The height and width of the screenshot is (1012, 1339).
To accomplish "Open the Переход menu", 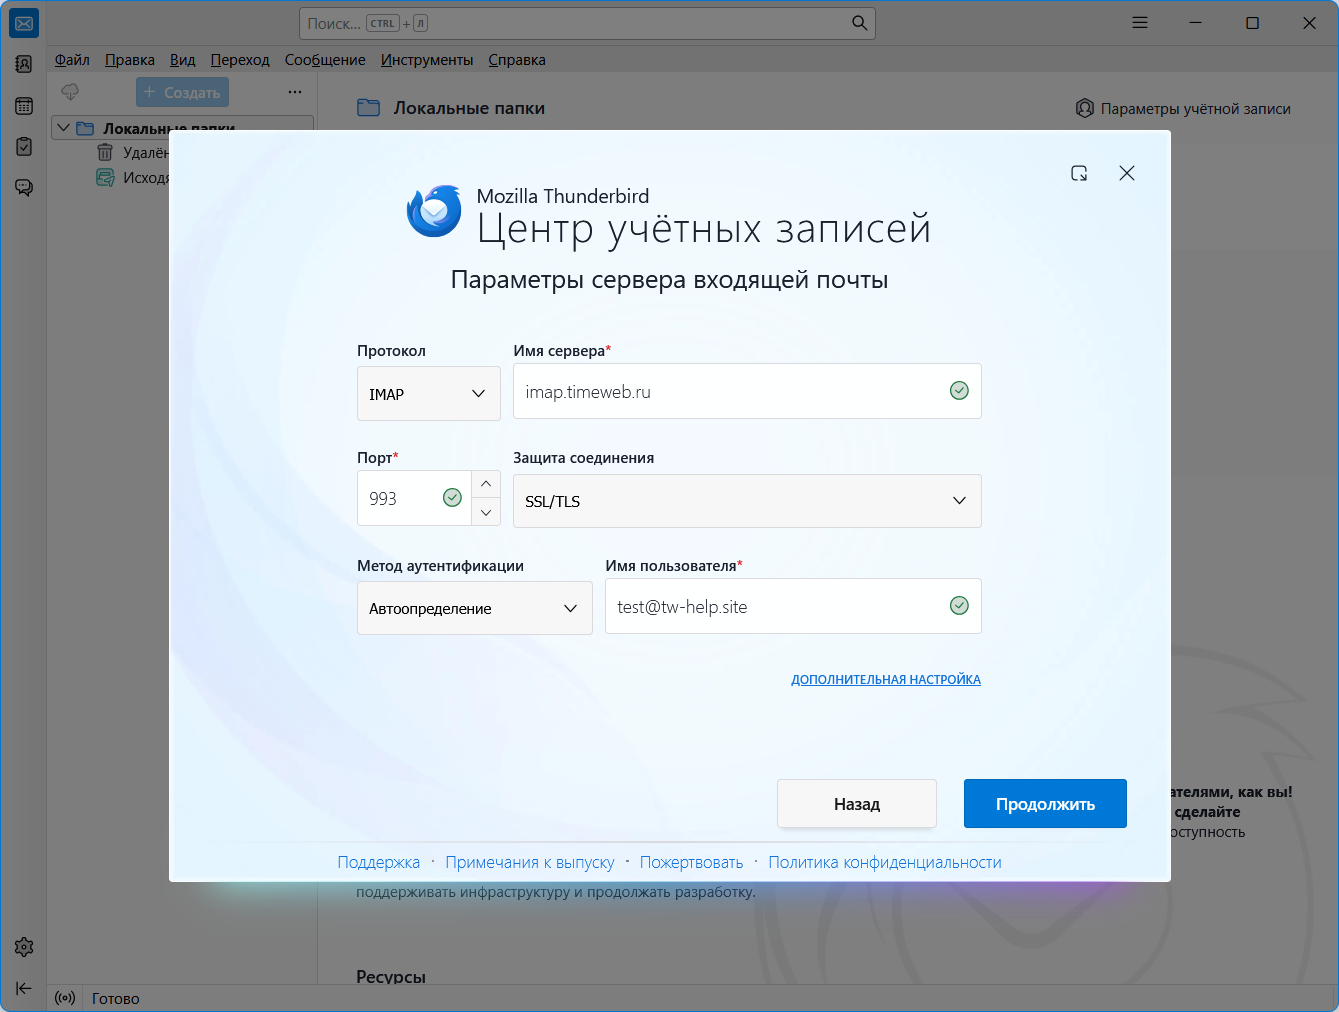I will (240, 60).
